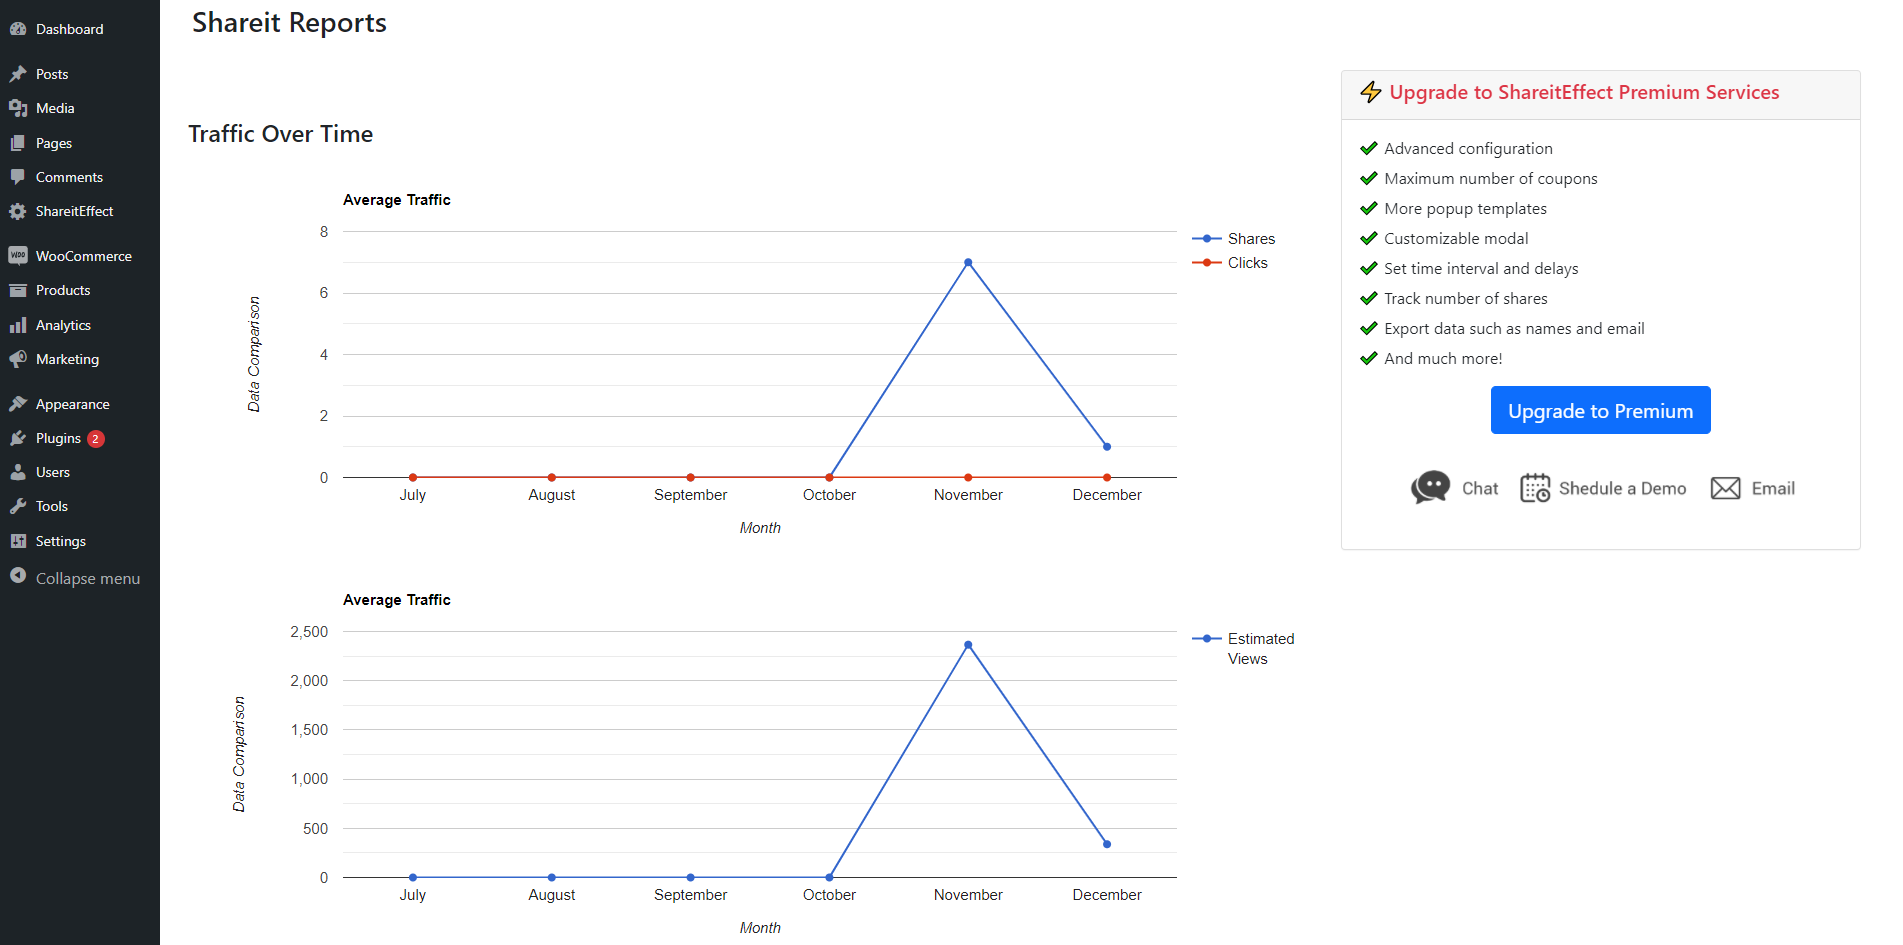Click the Comments menu label
Screen dimensions: 1903x945
pyautogui.click(x=69, y=177)
